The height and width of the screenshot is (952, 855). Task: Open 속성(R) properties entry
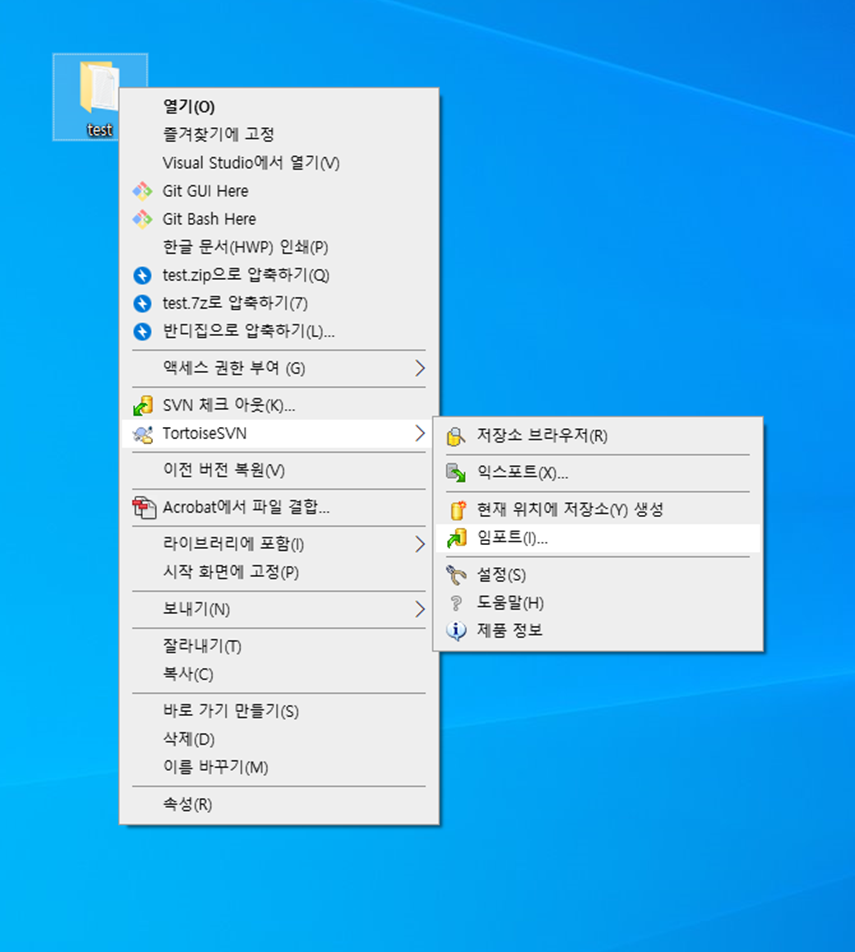pyautogui.click(x=279, y=804)
